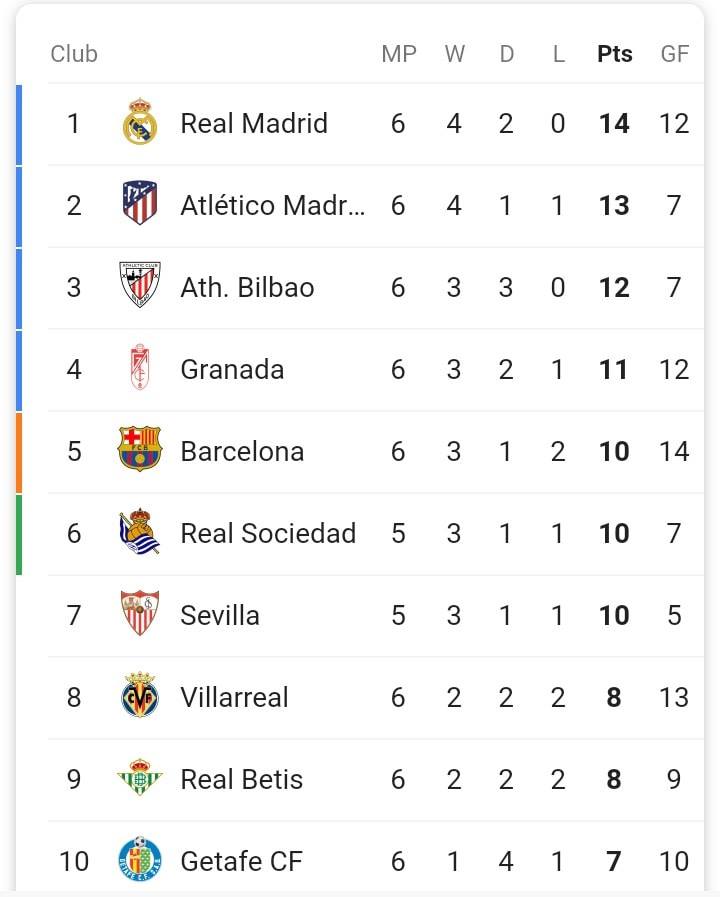
Task: Click Real Madrid's 14 points value
Action: [x=614, y=124]
